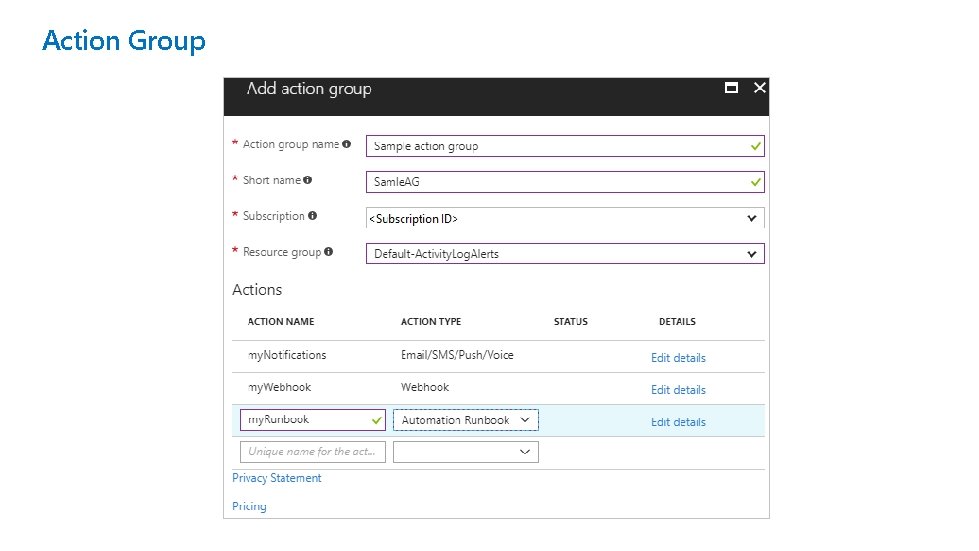Viewport: 979px width, 551px height.
Task: Open the Automation Runbook action type dropdown
Action: coord(527,421)
